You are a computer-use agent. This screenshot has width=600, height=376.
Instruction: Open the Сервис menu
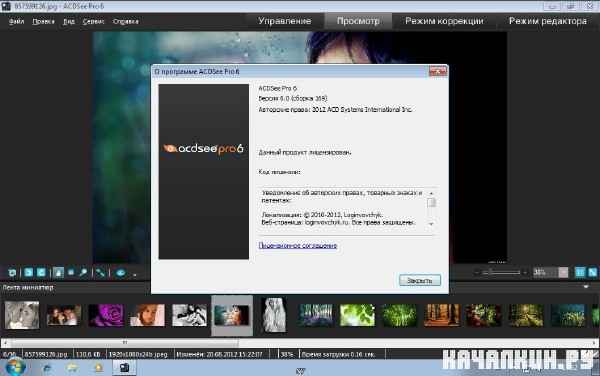[x=93, y=21]
